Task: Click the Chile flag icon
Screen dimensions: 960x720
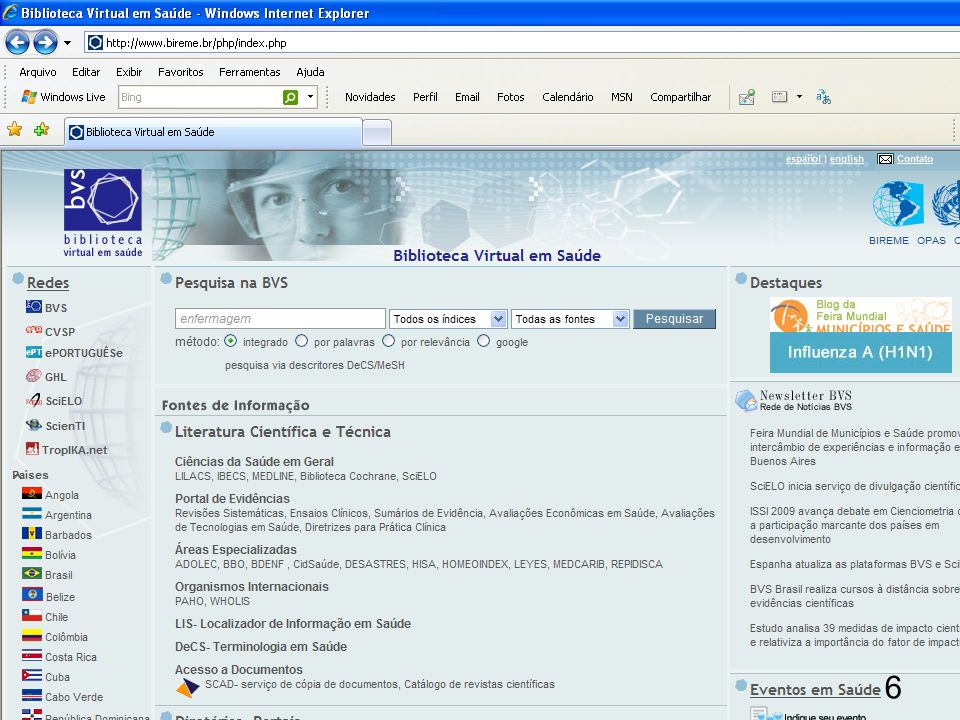Action: coord(32,613)
